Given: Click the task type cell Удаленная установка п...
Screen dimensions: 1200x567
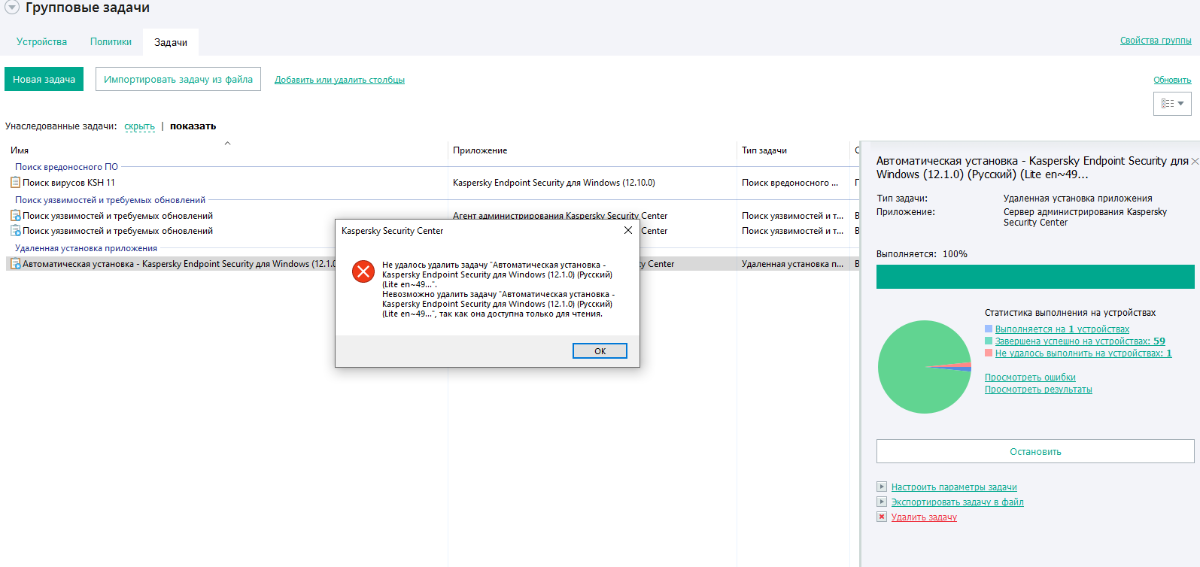Looking at the screenshot, I should pyautogui.click(x=793, y=264).
